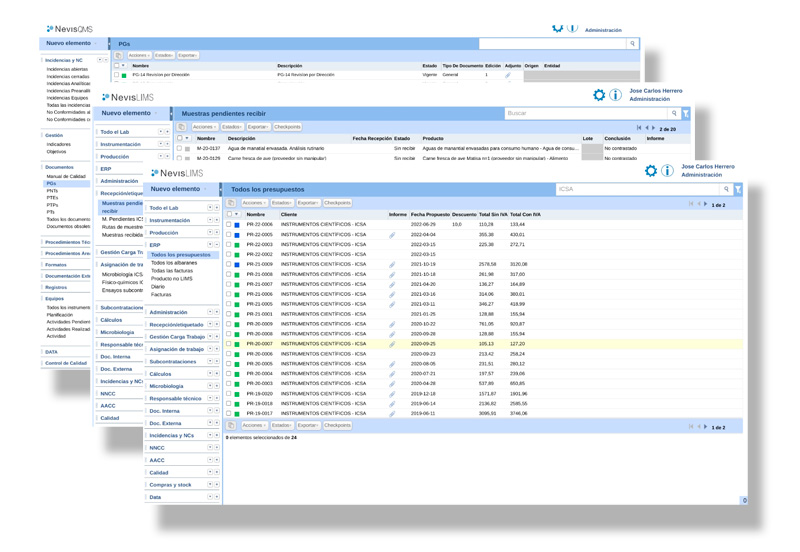
Task: Click Checkpoints button in top presupuestos toolbar
Action: click(x=337, y=203)
